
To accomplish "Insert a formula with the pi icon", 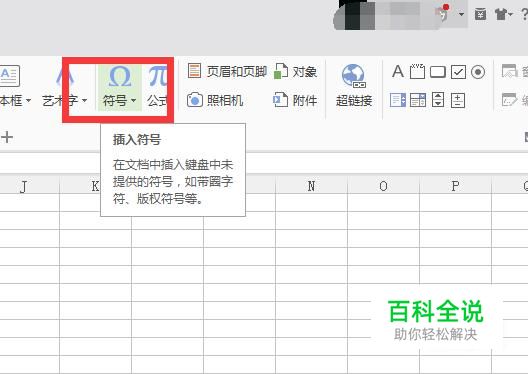I will point(158,77).
